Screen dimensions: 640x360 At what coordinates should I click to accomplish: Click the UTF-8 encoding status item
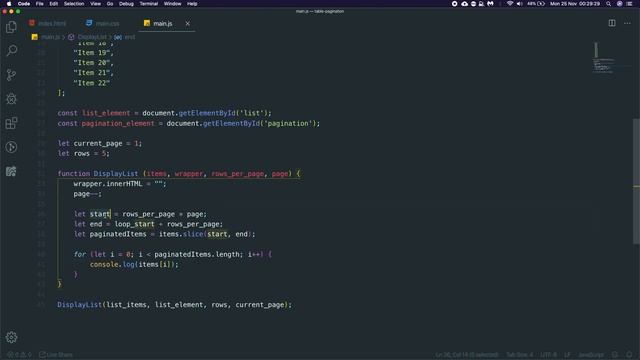click(x=549, y=355)
